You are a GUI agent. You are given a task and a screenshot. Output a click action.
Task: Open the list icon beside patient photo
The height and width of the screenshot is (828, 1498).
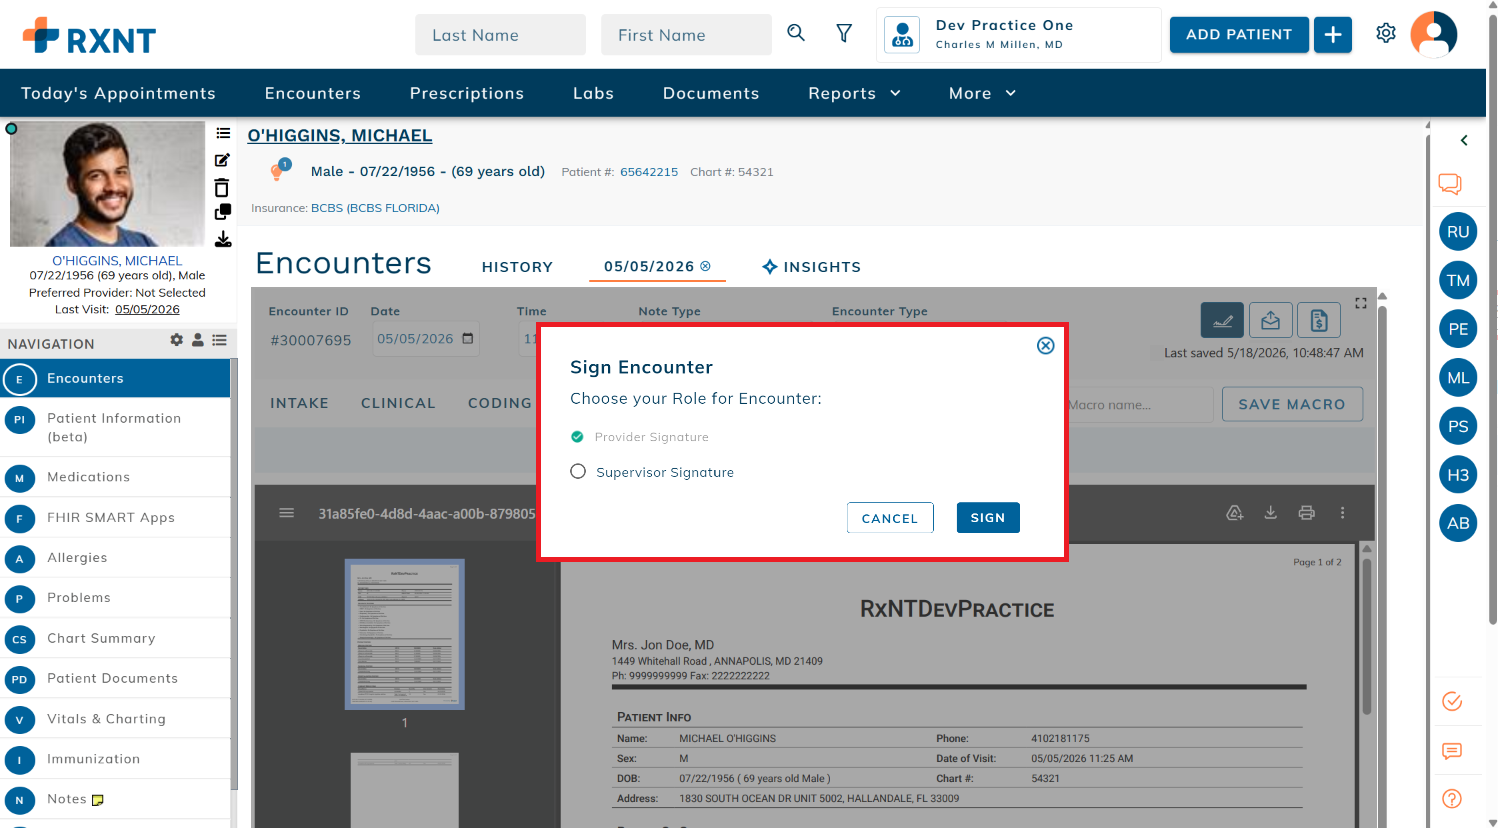click(223, 133)
